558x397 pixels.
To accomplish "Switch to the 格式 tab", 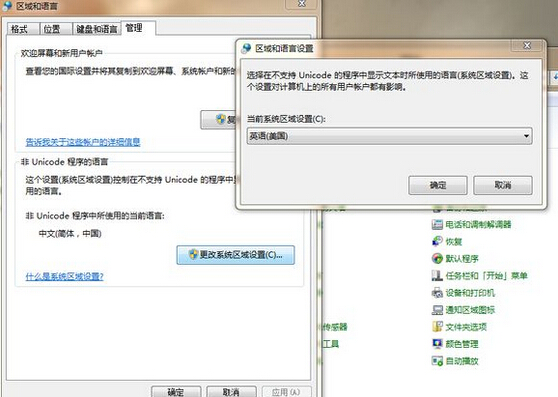I will pos(22,29).
